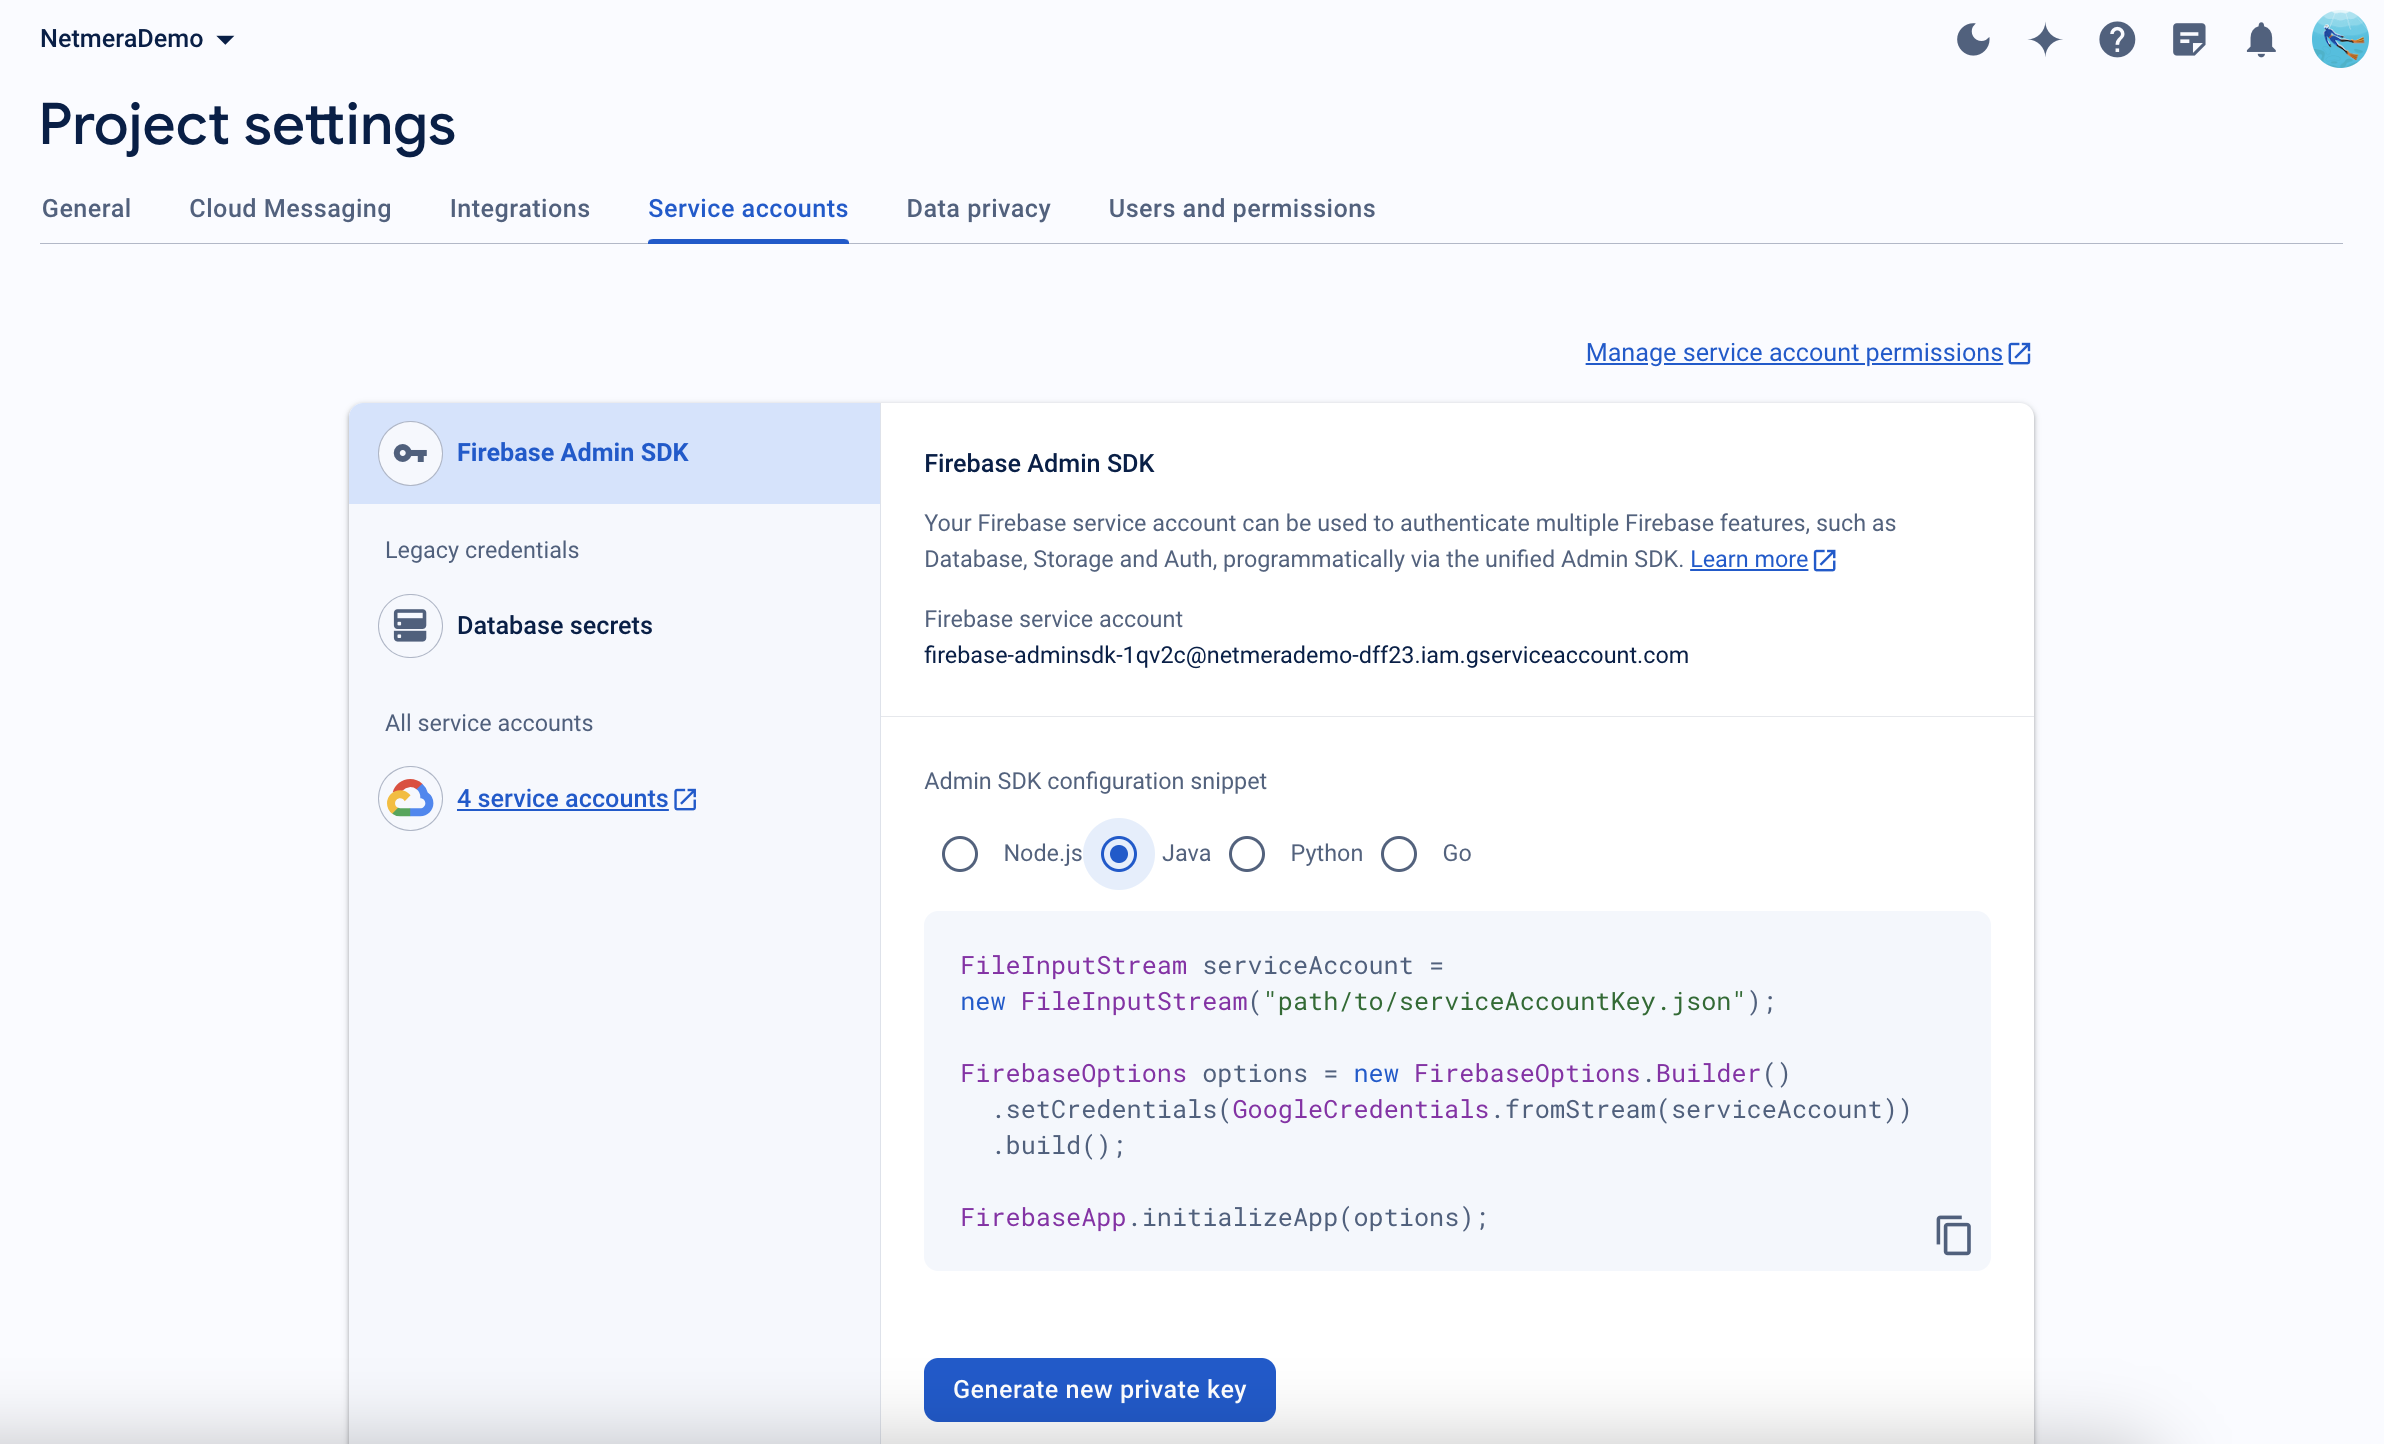Viewport: 2384px width, 1444px height.
Task: Click the Java code snippet block
Action: pyautogui.click(x=1457, y=1091)
